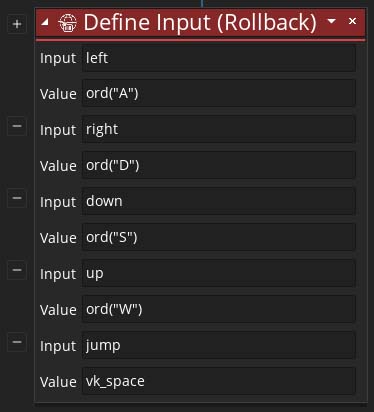Screen dimensions: 374x412
Task: Edit the Input field containing "jump"
Action: [219, 345]
